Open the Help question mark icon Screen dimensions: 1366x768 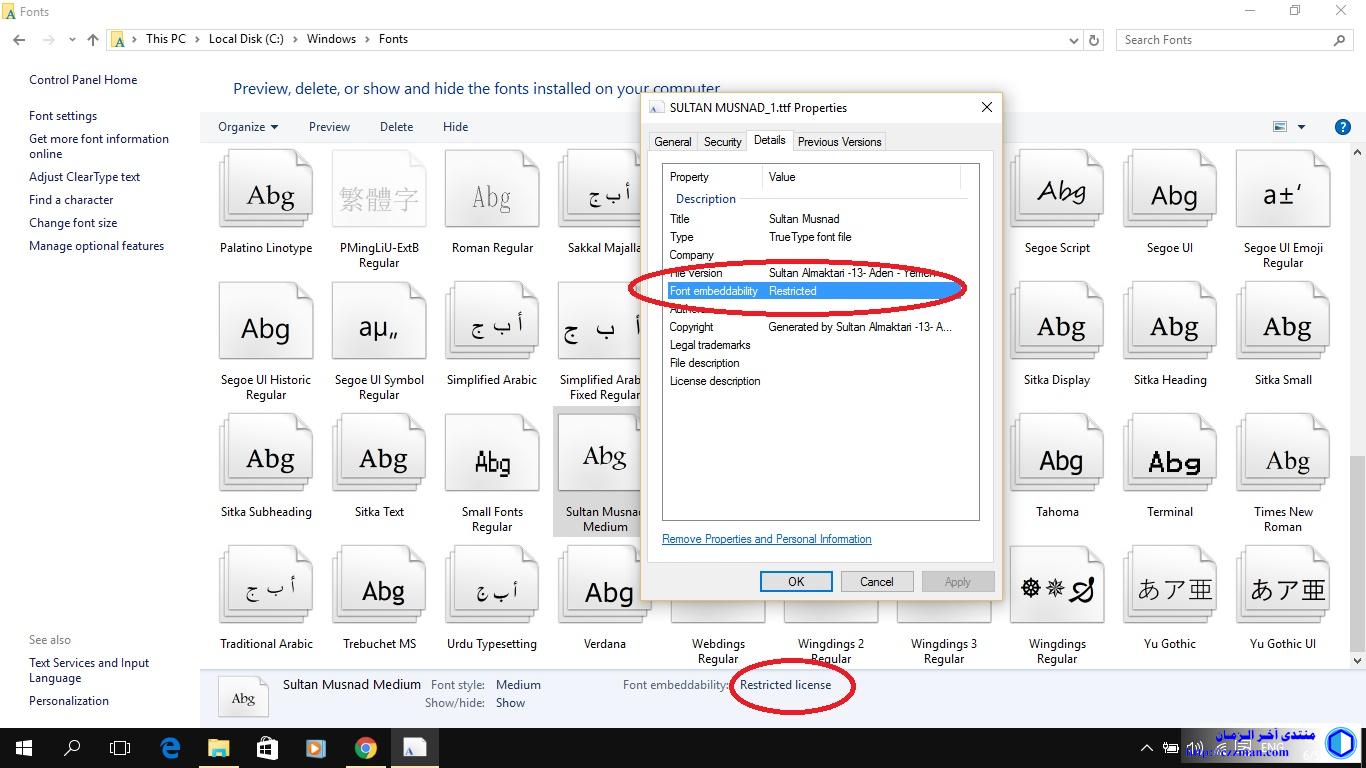(1343, 127)
